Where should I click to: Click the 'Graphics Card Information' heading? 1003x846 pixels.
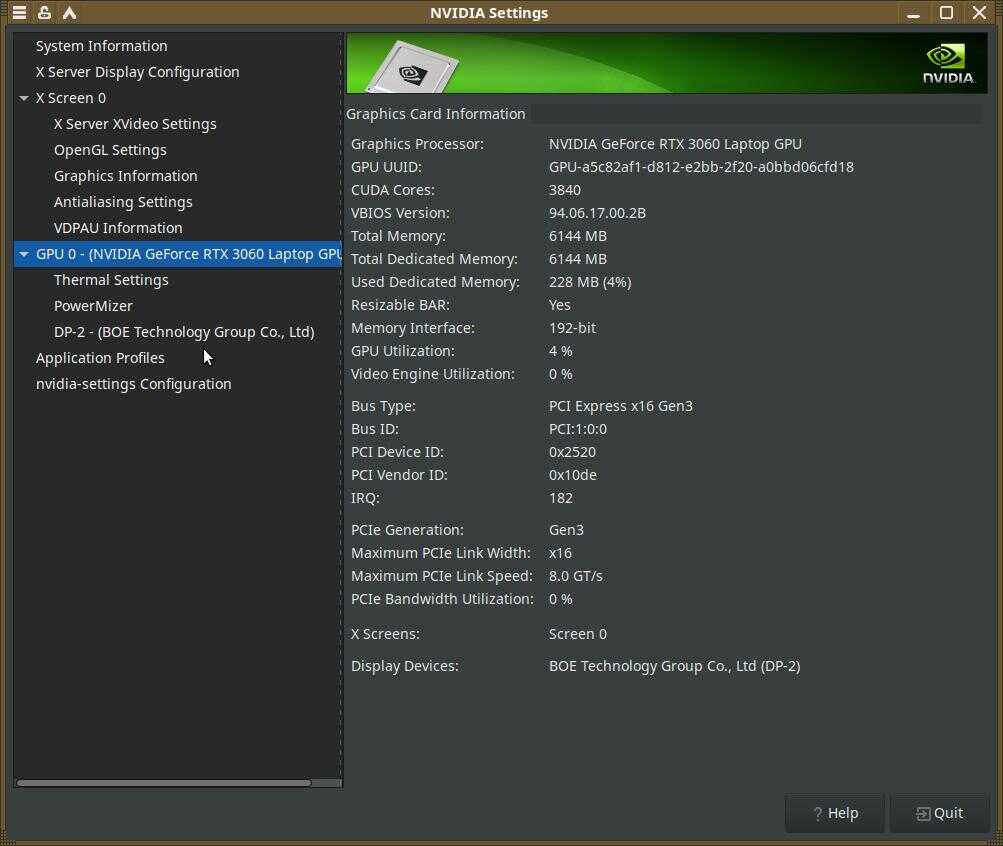436,114
